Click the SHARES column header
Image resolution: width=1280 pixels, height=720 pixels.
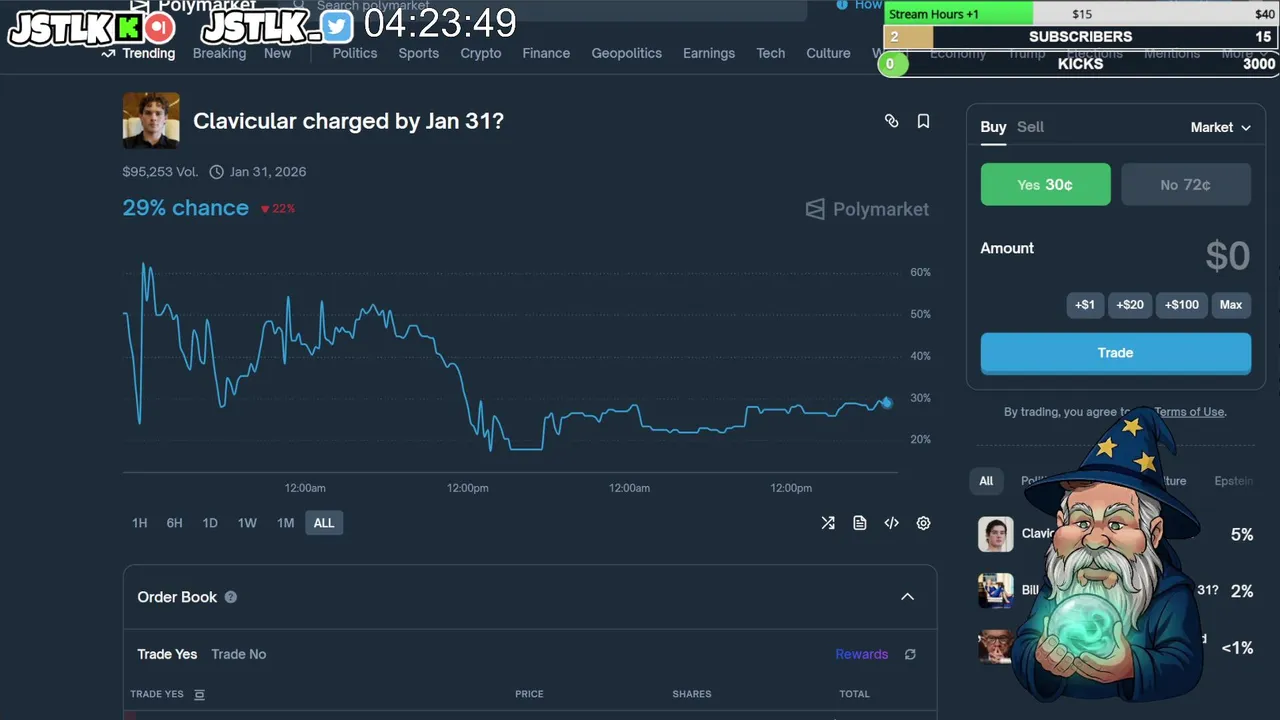(692, 694)
